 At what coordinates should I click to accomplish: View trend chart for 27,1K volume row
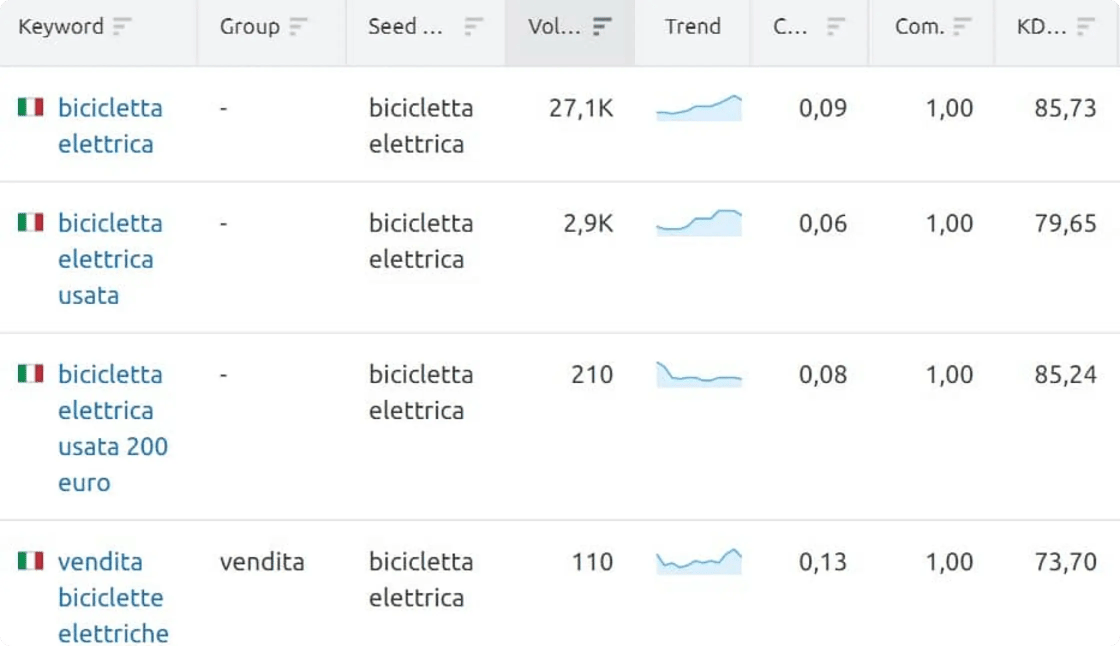tap(699, 108)
